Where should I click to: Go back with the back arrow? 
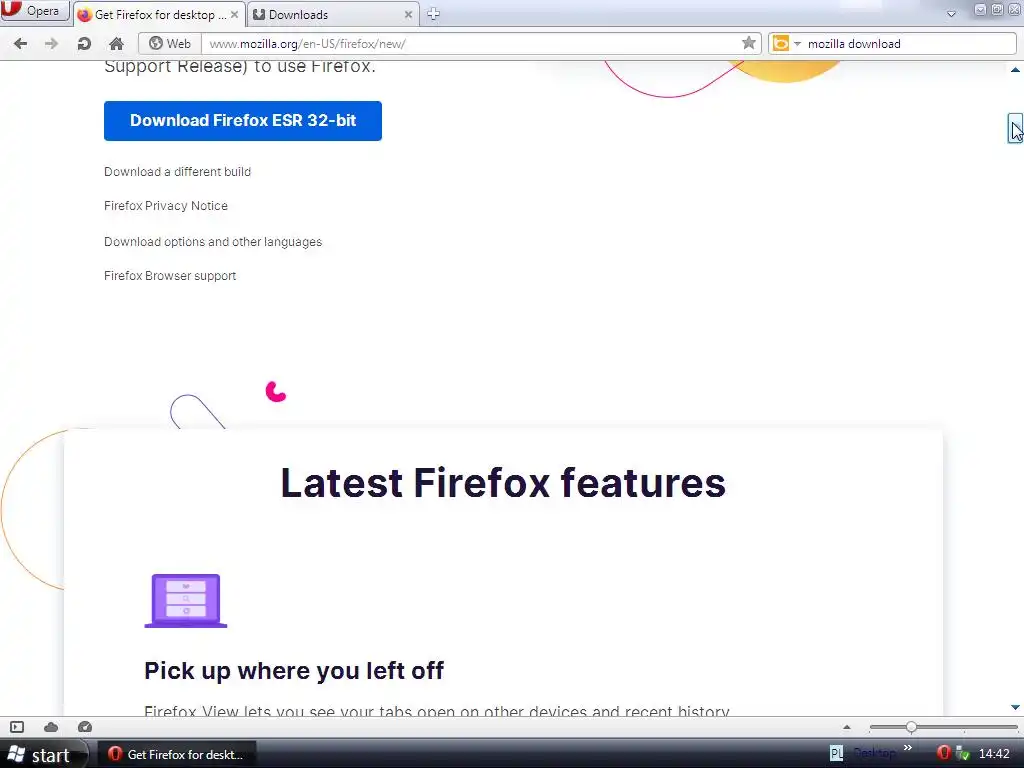tap(20, 44)
